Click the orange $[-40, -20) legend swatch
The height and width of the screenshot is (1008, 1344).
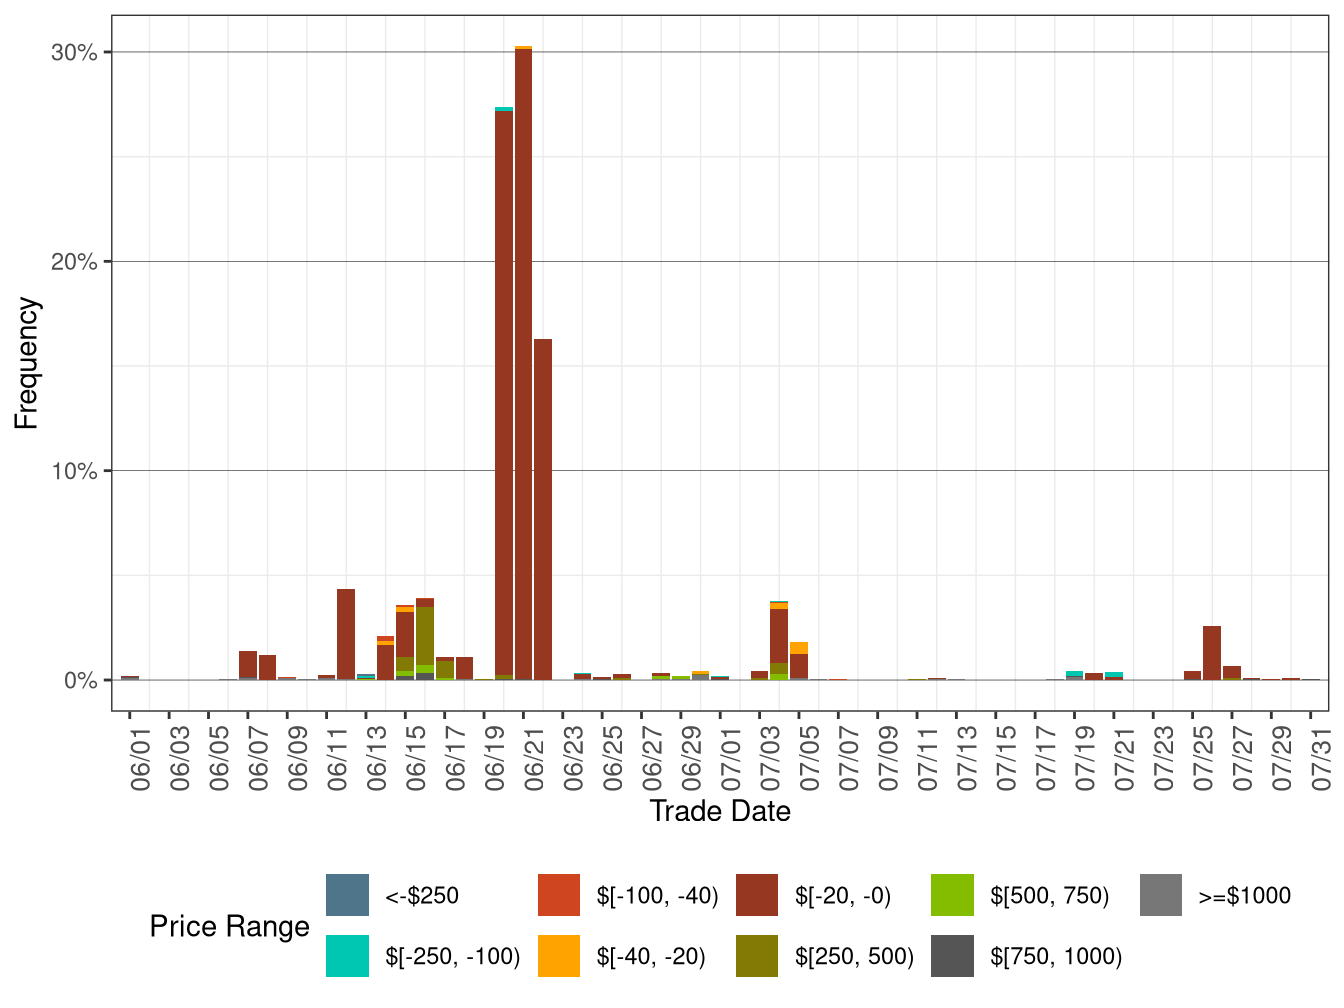(x=559, y=956)
